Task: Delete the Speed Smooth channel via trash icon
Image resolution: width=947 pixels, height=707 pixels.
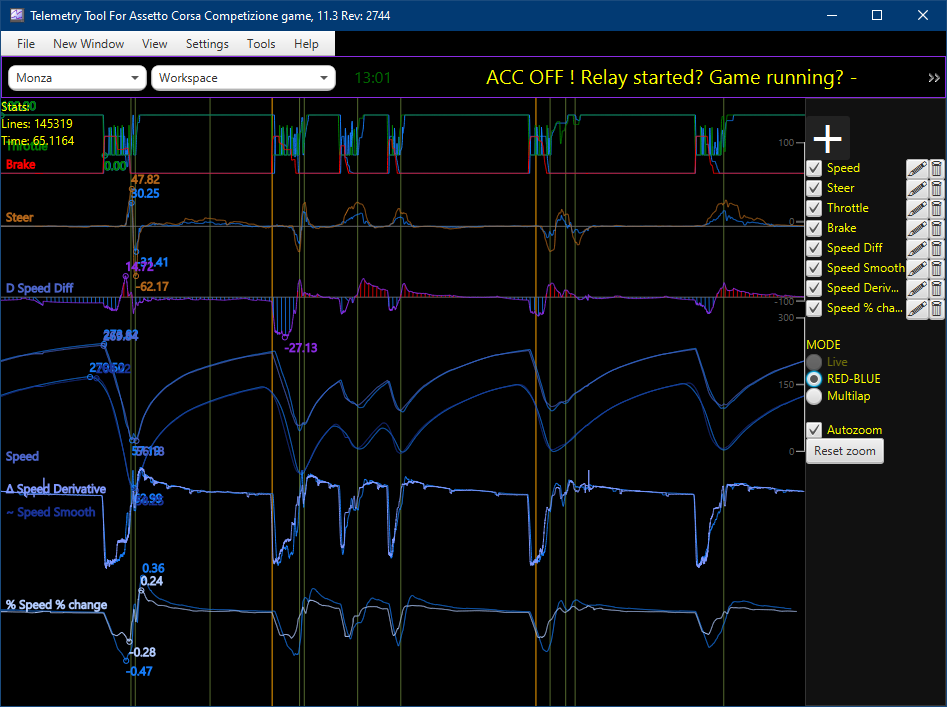Action: (x=936, y=268)
